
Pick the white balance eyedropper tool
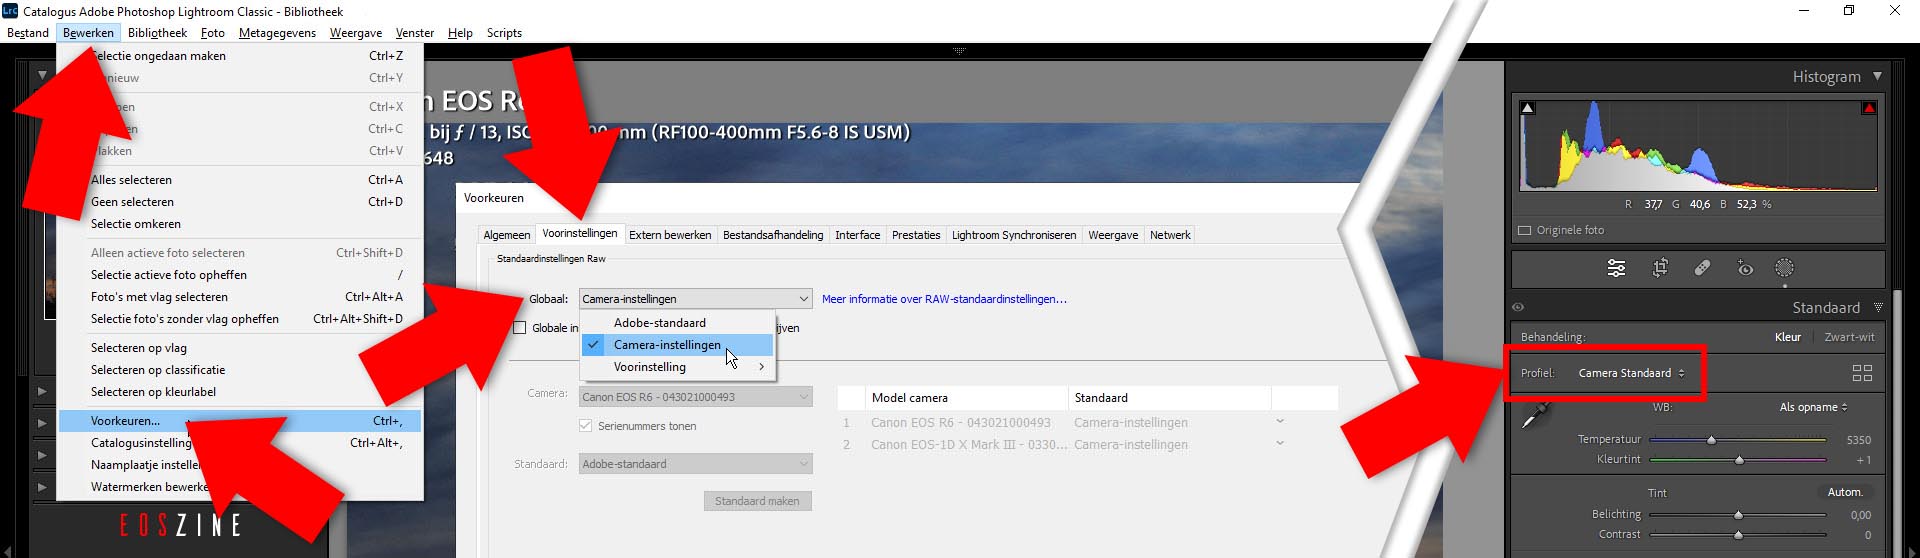click(x=1534, y=415)
